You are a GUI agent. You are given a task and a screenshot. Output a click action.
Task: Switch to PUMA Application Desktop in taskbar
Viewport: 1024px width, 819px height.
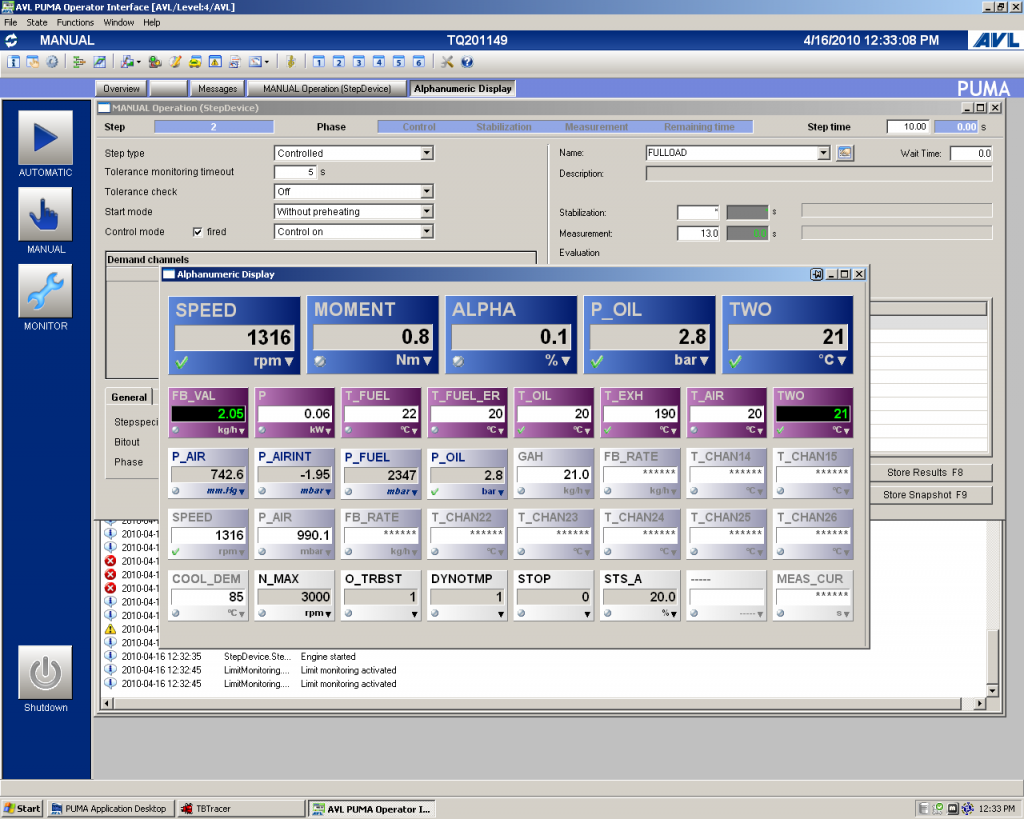coord(110,809)
